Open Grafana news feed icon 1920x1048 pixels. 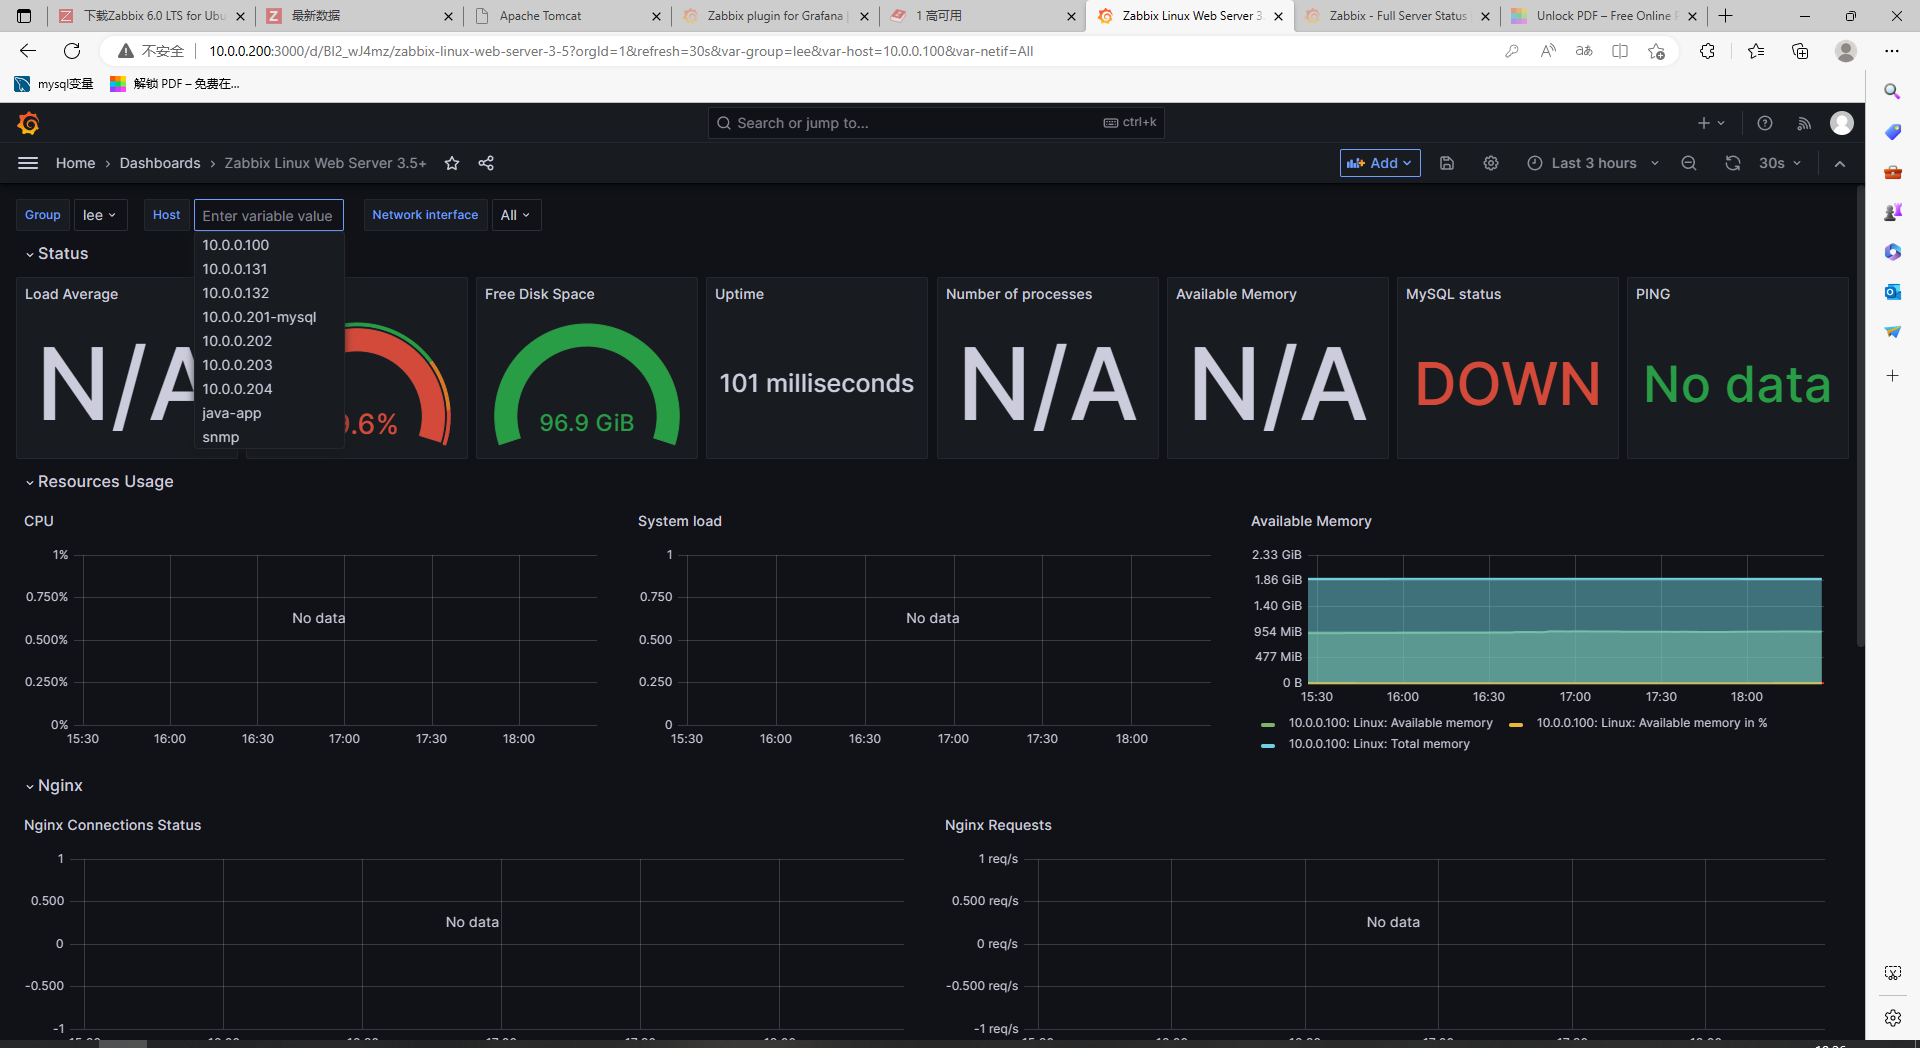(x=1804, y=123)
